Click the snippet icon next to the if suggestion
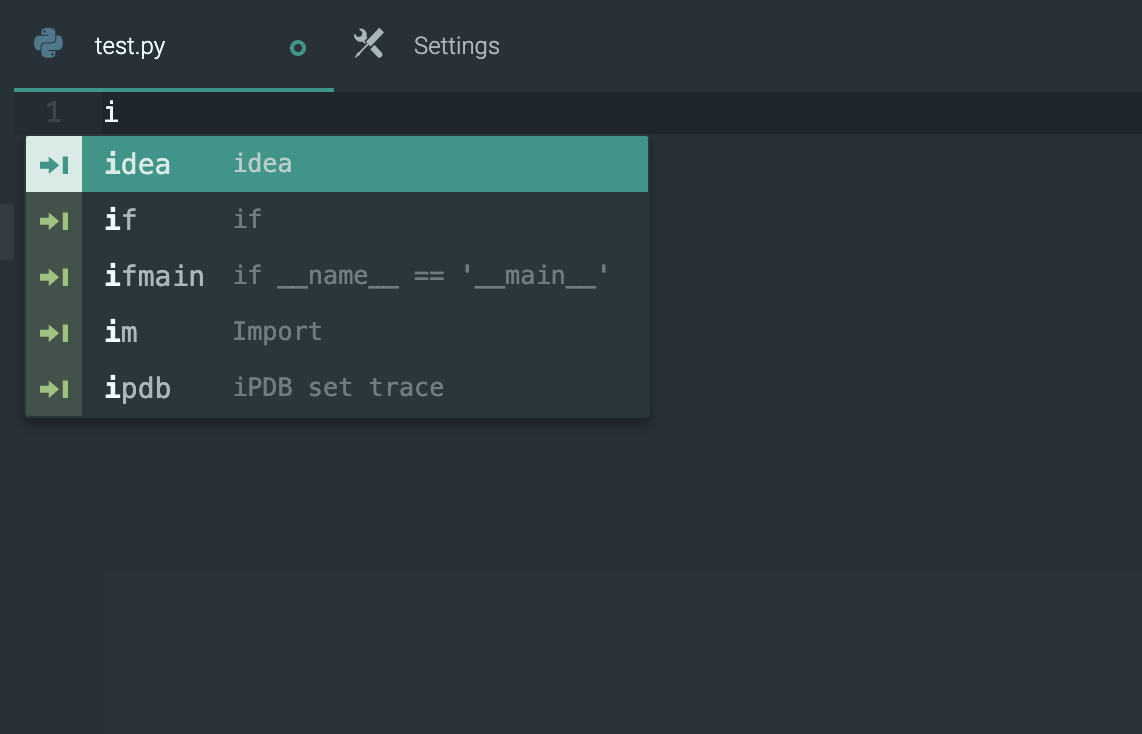This screenshot has height=734, width=1142. click(54, 220)
